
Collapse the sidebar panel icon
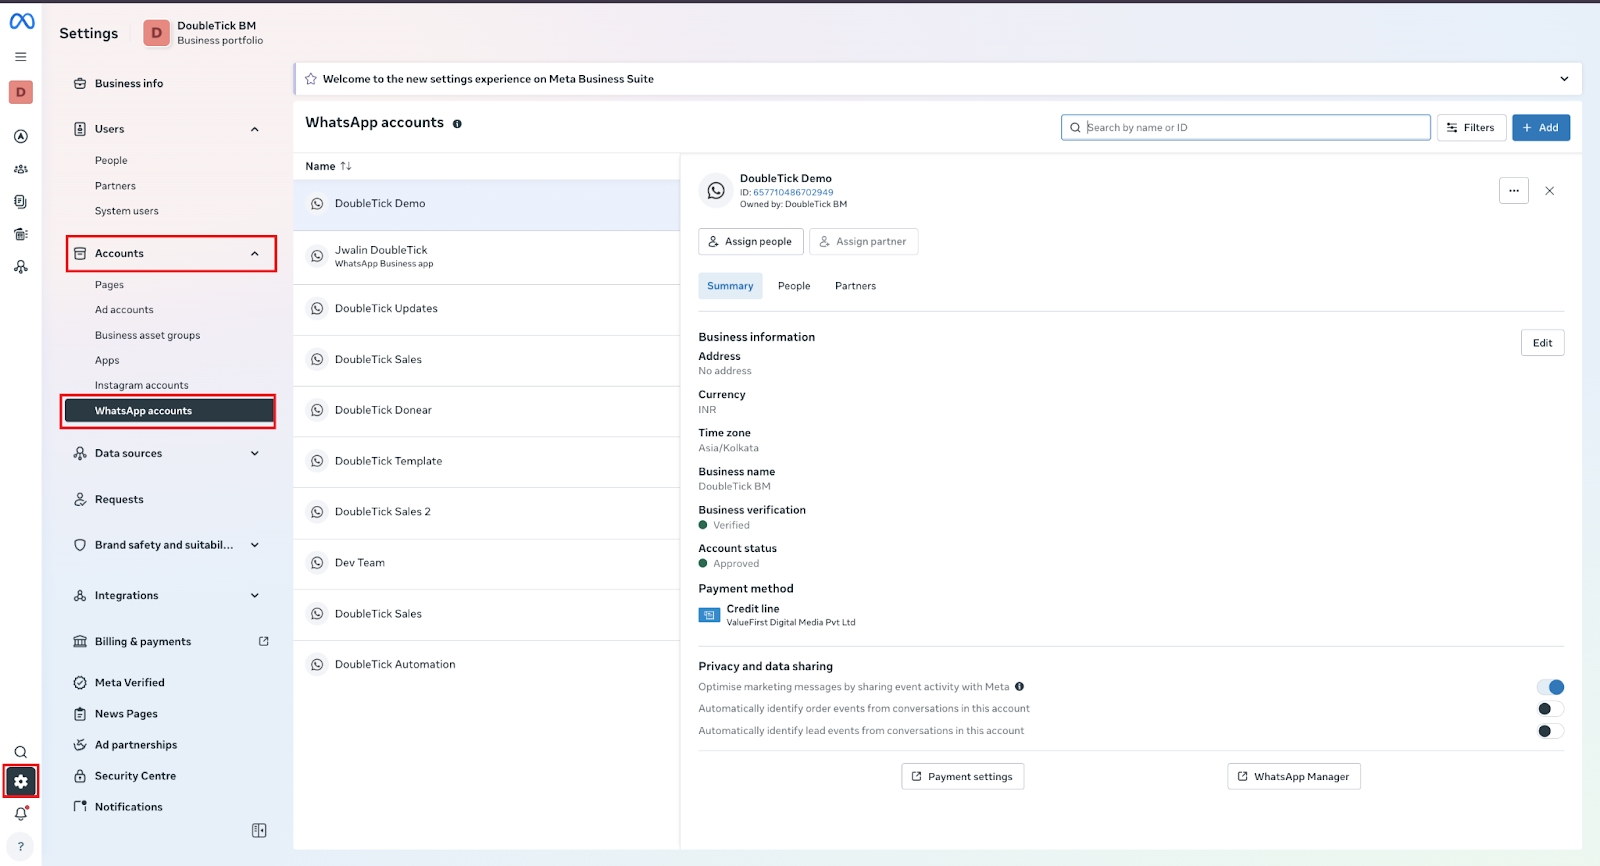(x=259, y=830)
